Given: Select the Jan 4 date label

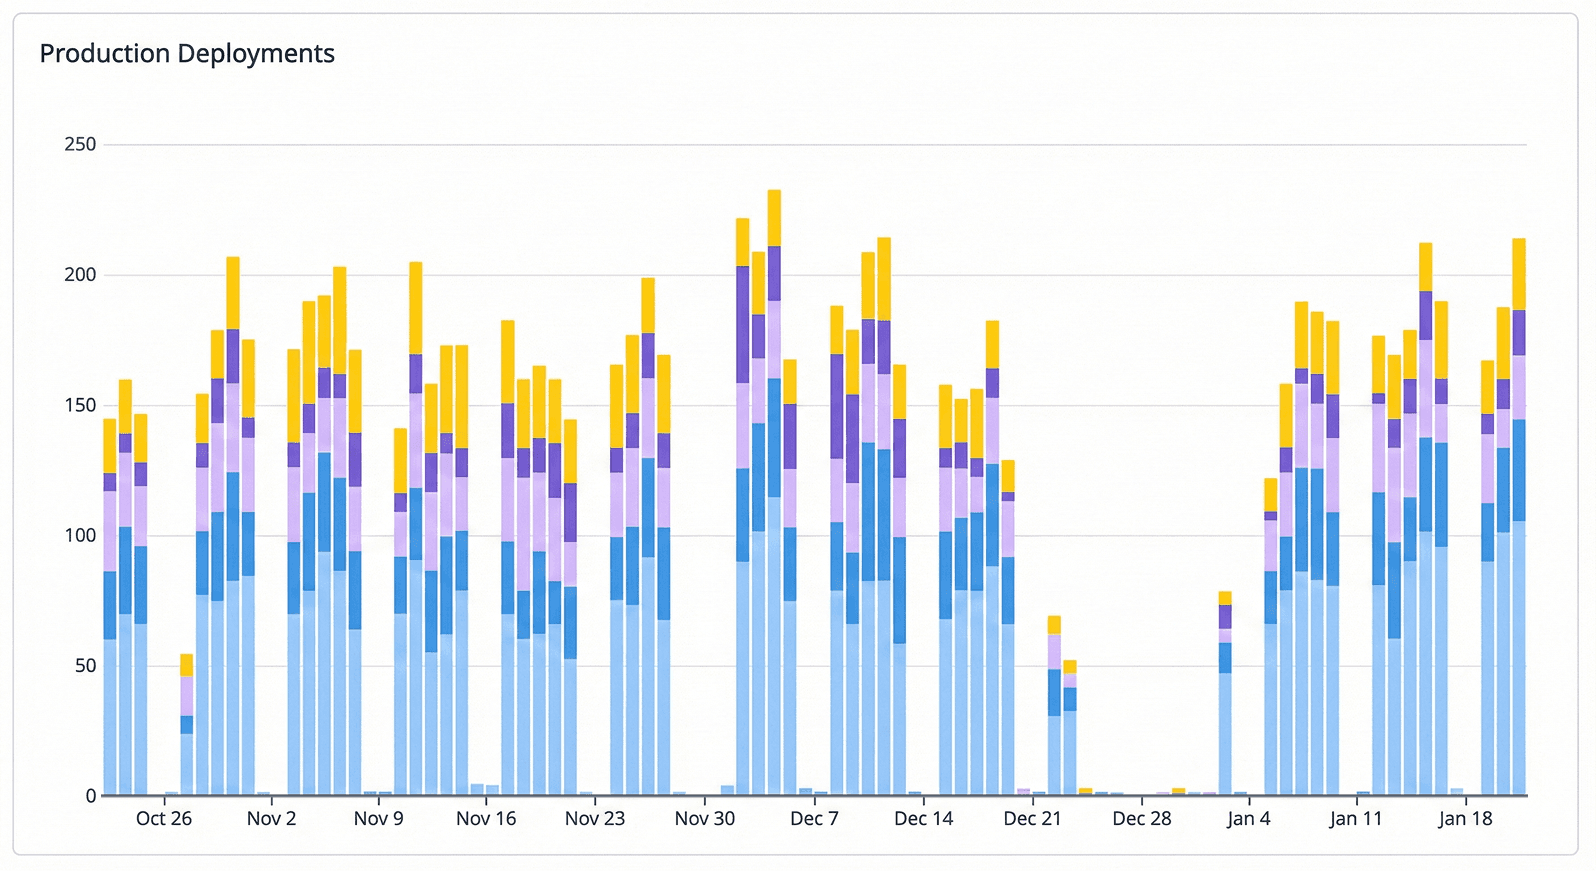Looking at the screenshot, I should click(1249, 819).
